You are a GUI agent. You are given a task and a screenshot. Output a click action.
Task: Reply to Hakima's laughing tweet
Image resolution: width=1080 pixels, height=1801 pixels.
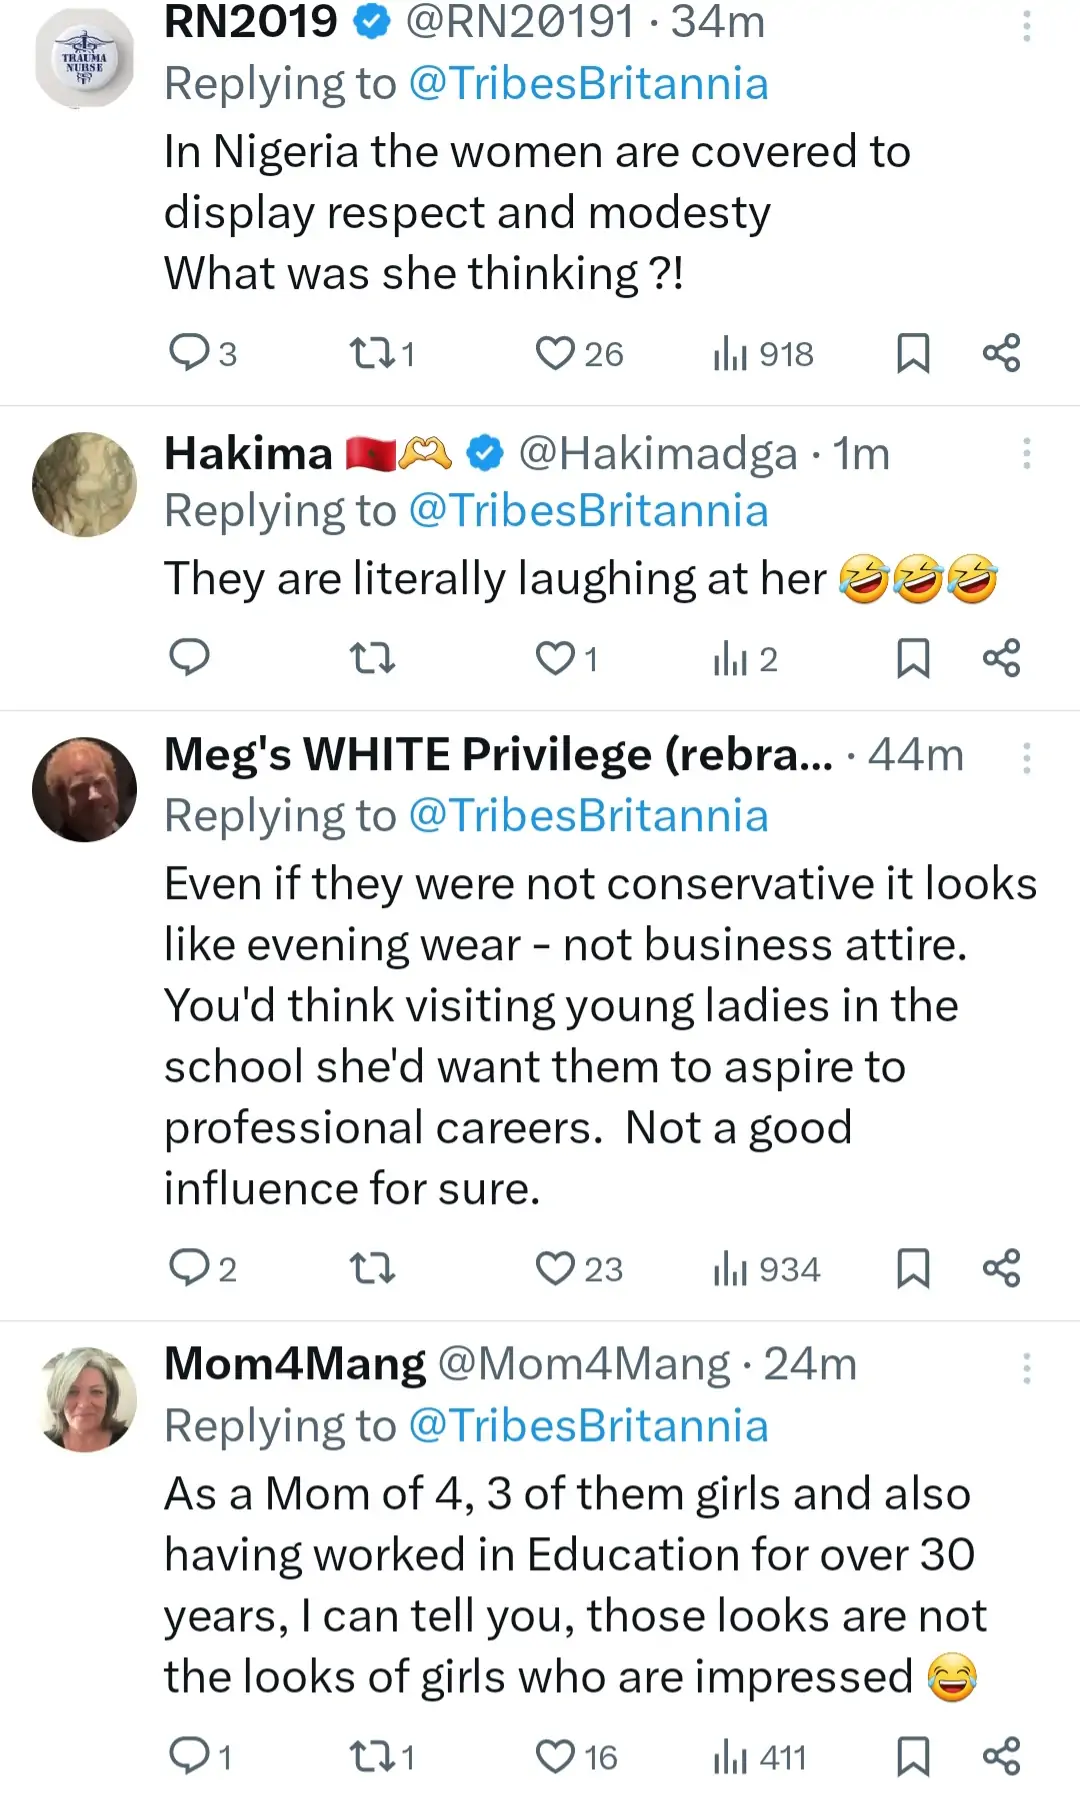(x=189, y=658)
